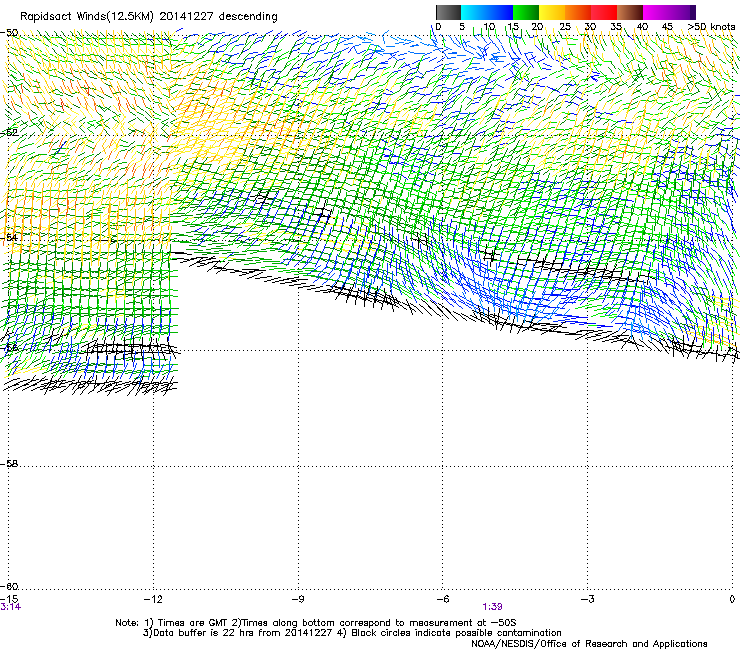The image size is (740, 650).
Task: Click the green 15-20 knots legend swatch
Action: point(526,12)
